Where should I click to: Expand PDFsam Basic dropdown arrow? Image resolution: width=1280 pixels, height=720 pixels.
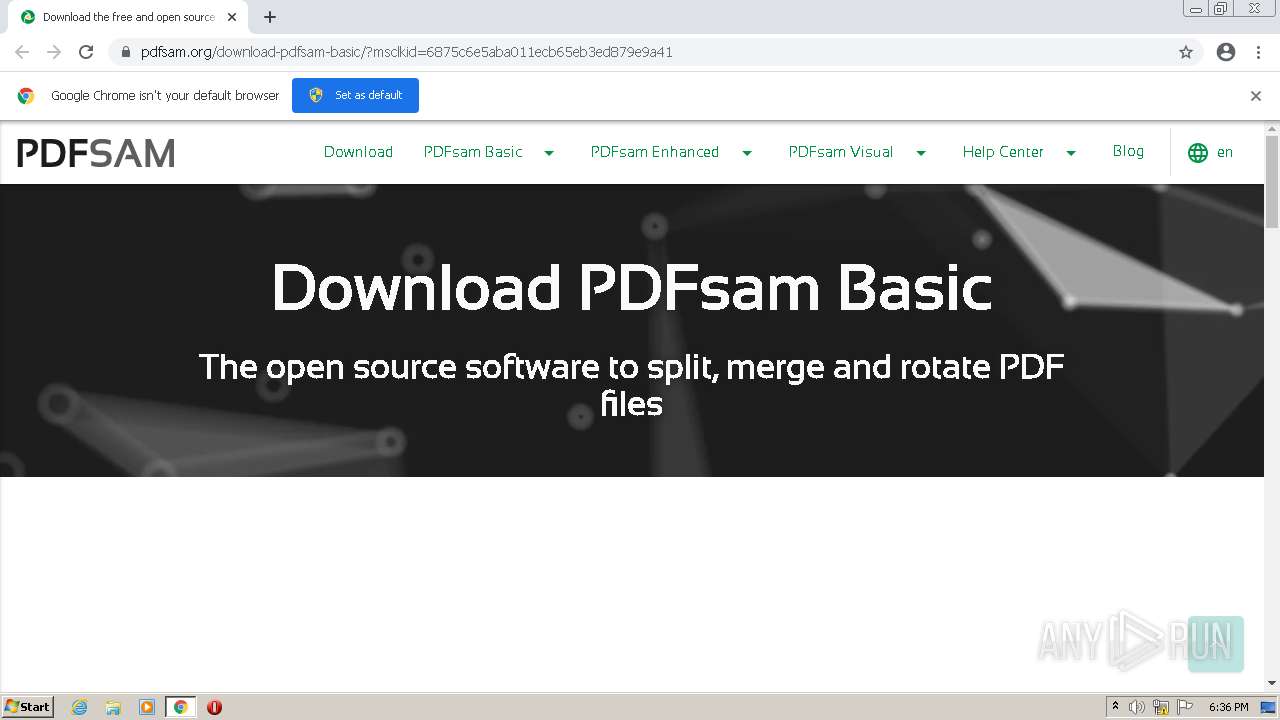tap(549, 153)
